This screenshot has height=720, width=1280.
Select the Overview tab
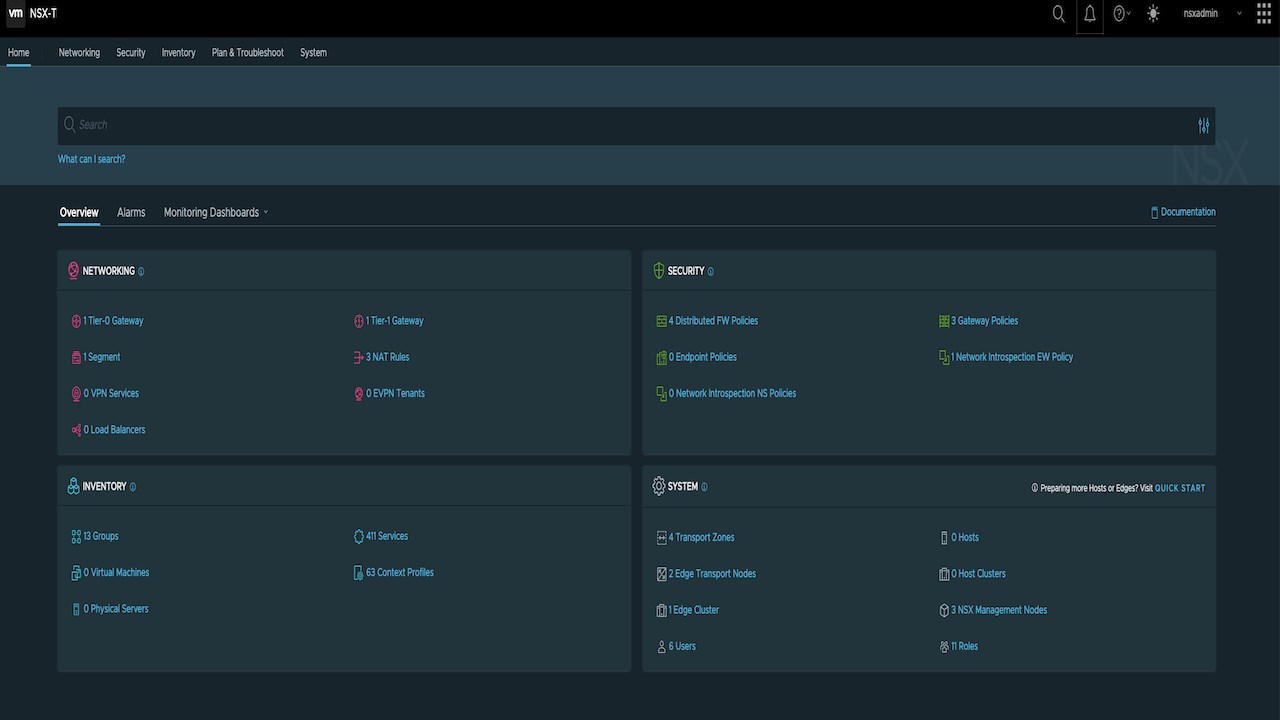[x=79, y=212]
